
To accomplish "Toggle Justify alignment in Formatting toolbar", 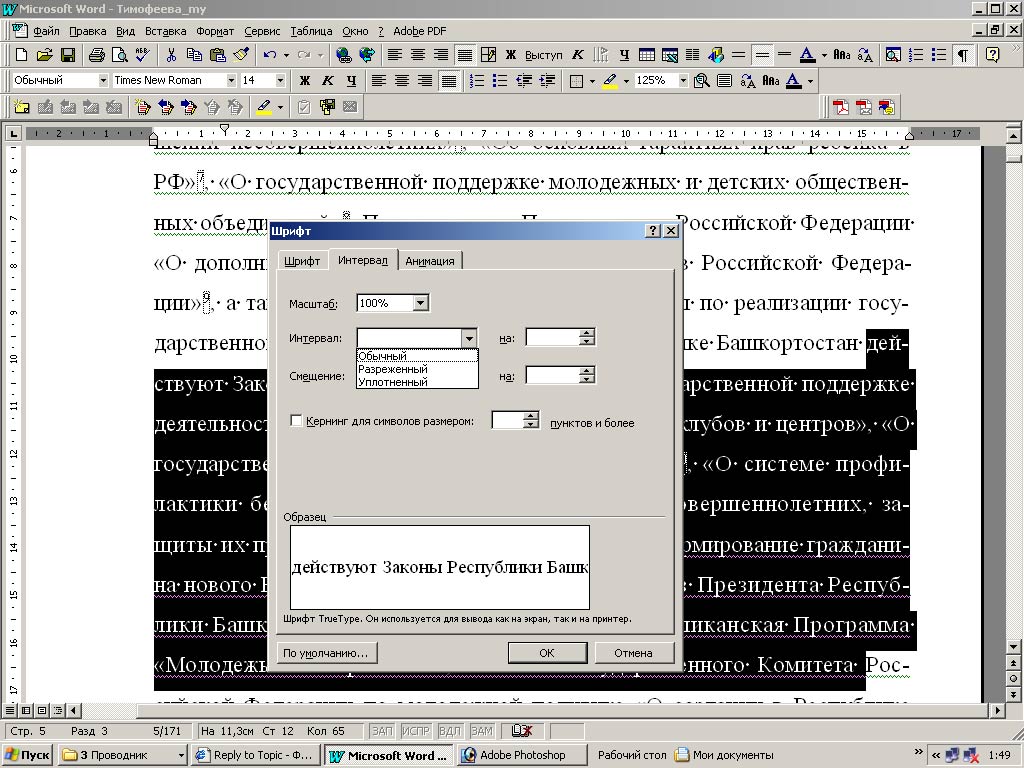I will [x=449, y=81].
